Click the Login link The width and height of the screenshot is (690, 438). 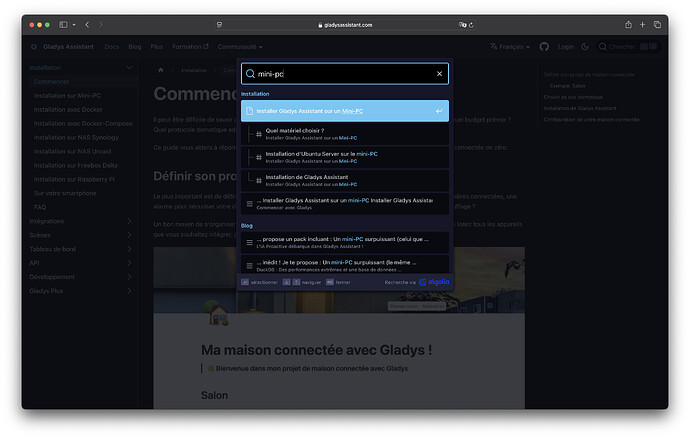(565, 47)
